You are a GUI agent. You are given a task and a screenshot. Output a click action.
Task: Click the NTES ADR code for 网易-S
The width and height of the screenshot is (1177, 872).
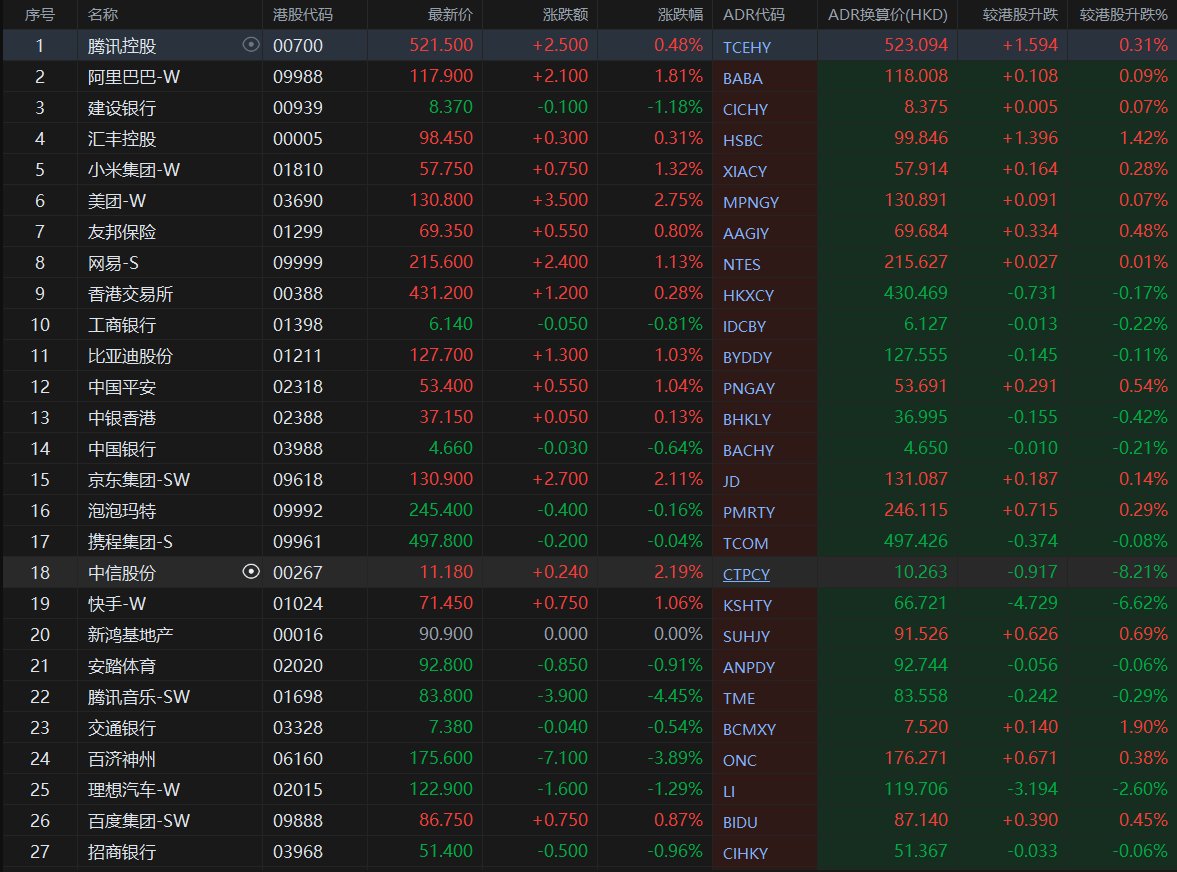pos(742,264)
